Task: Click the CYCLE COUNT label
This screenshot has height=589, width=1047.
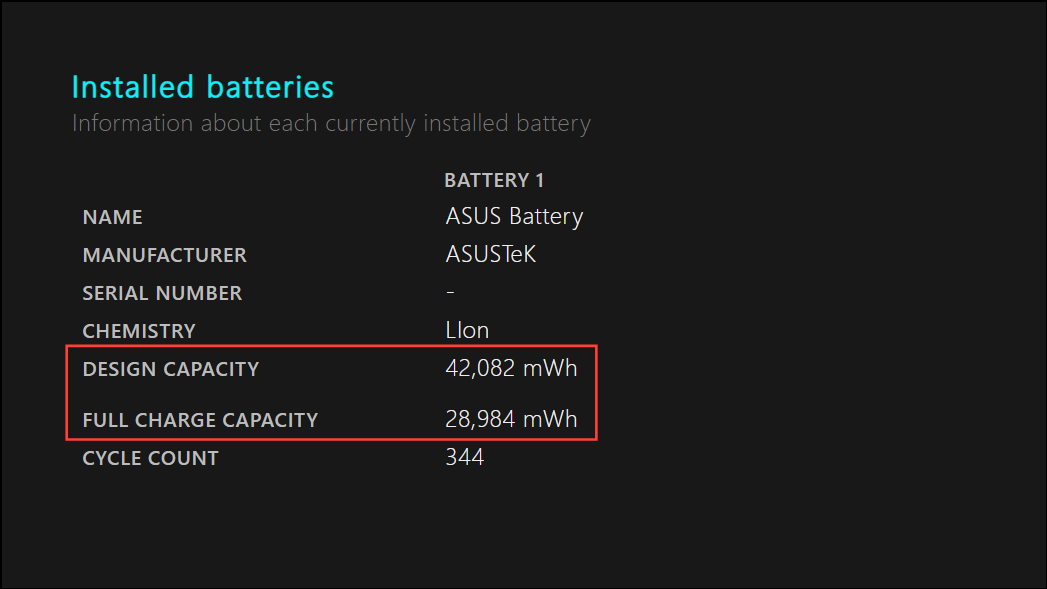Action: pos(150,458)
